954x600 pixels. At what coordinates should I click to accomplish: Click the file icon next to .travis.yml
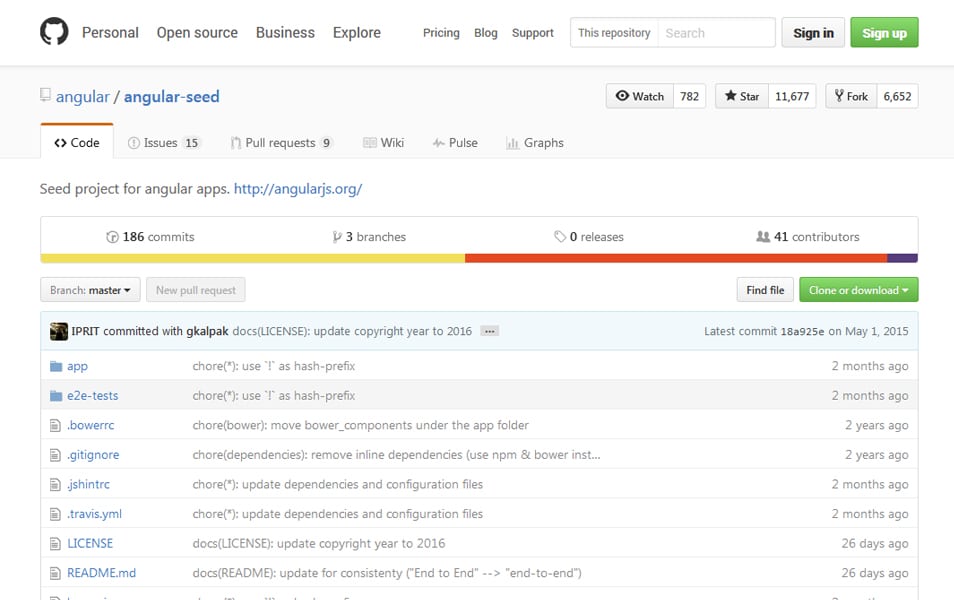click(55, 514)
